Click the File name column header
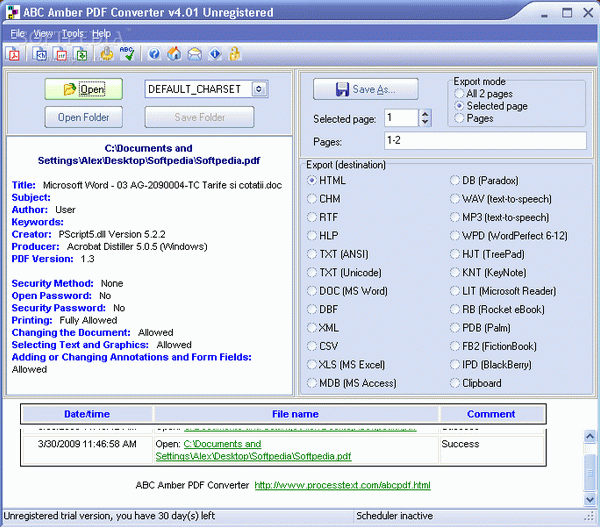This screenshot has height=527, width=600. pyautogui.click(x=295, y=414)
